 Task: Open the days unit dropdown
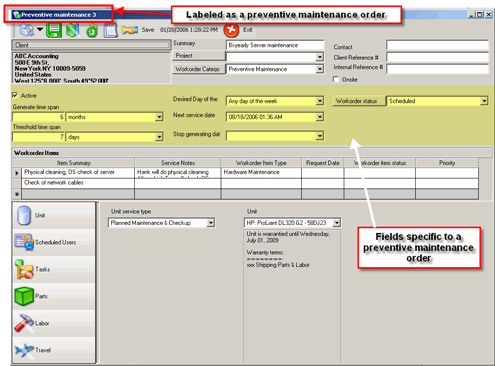(x=159, y=137)
